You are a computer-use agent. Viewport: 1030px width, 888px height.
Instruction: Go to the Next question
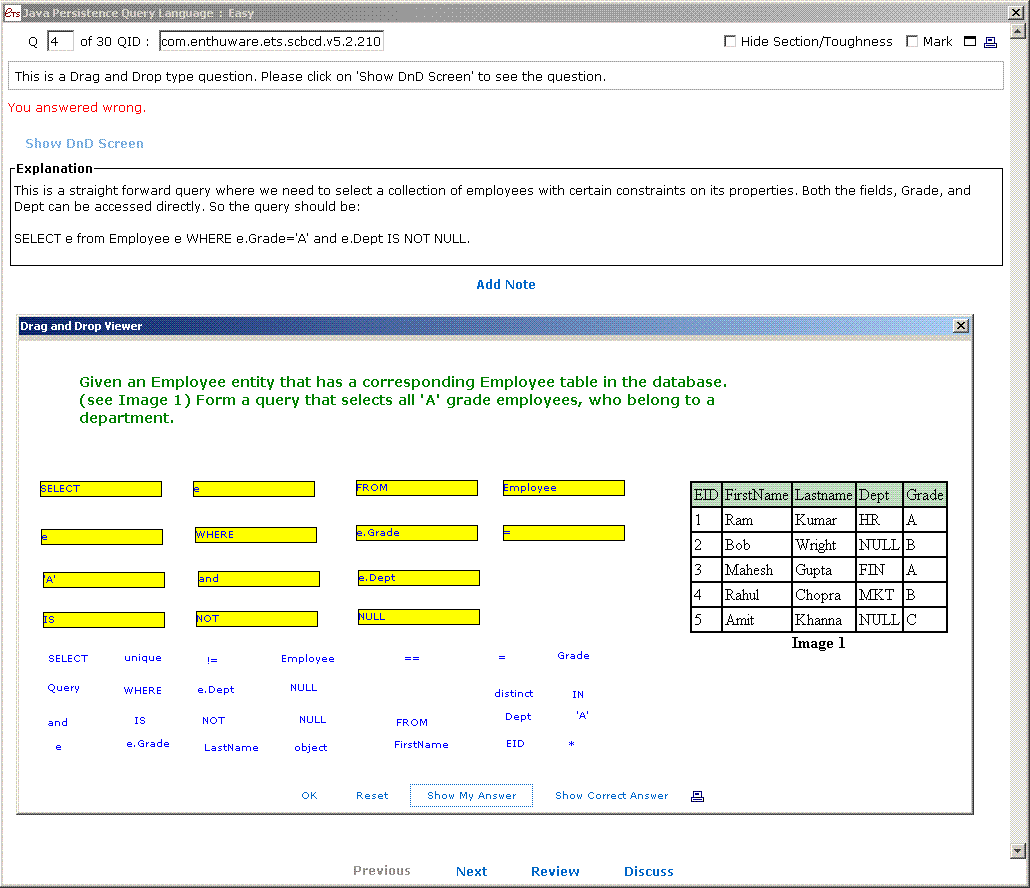(472, 871)
